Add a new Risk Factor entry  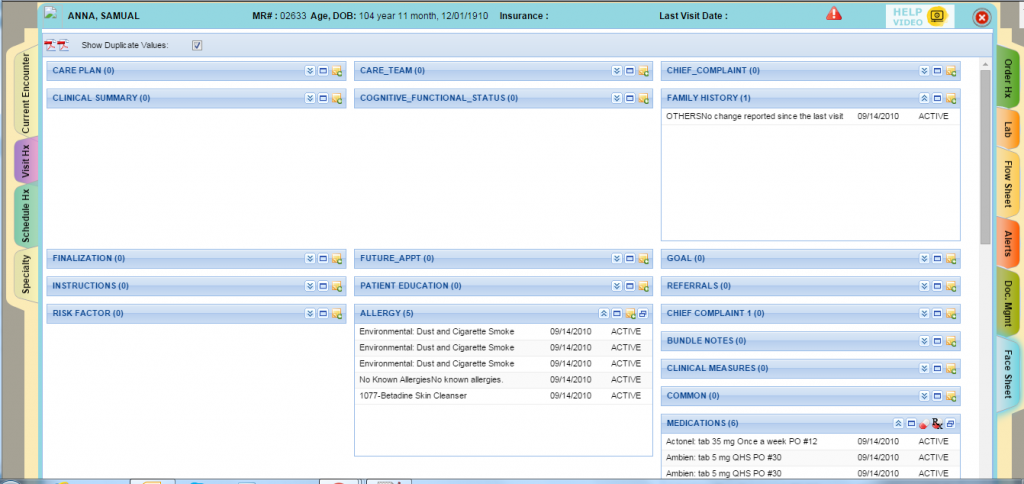tap(336, 314)
